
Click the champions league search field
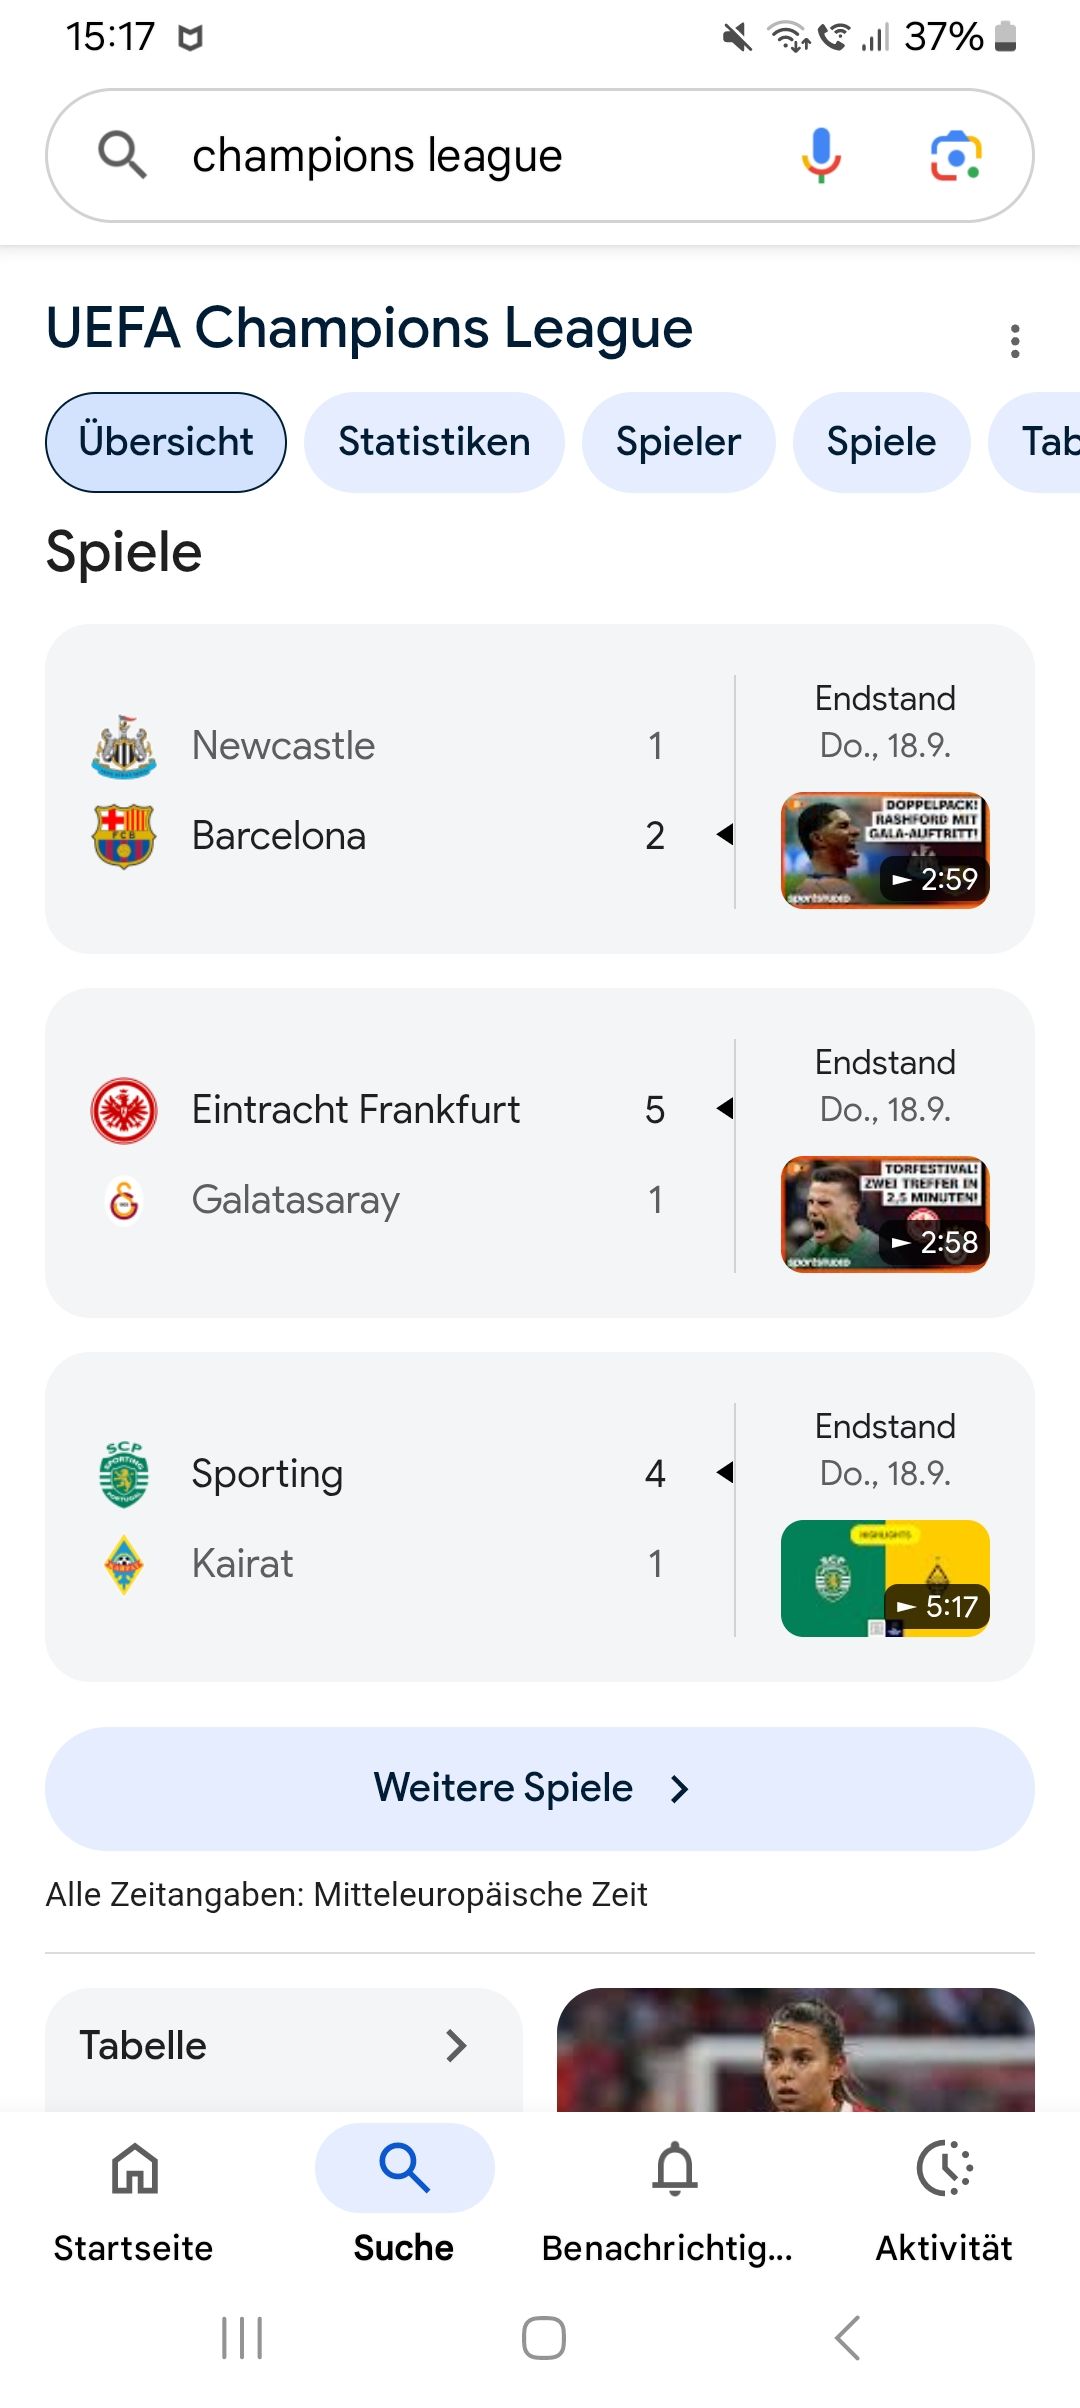470,156
